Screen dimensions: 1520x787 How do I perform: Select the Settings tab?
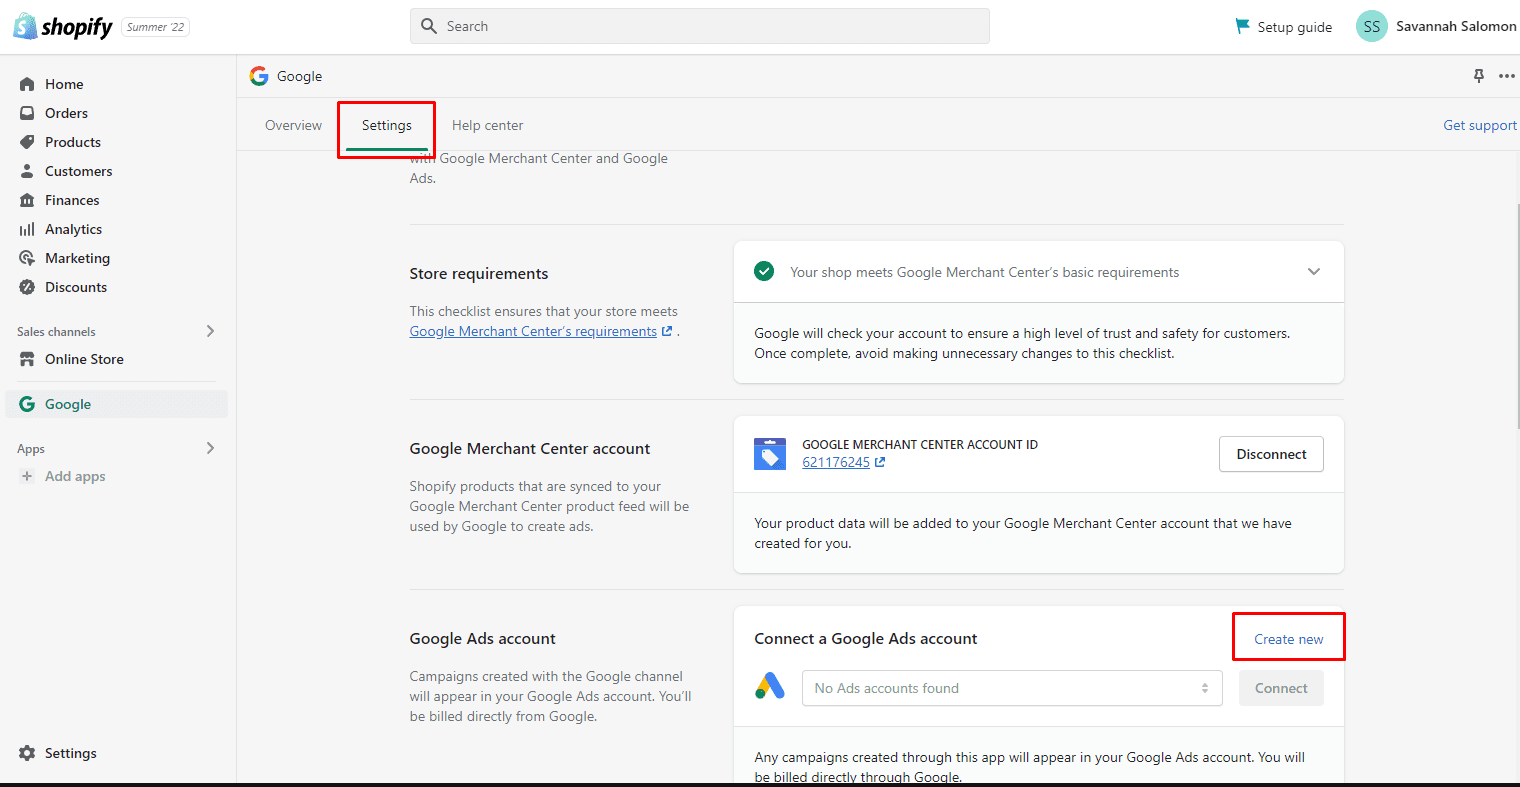(387, 125)
